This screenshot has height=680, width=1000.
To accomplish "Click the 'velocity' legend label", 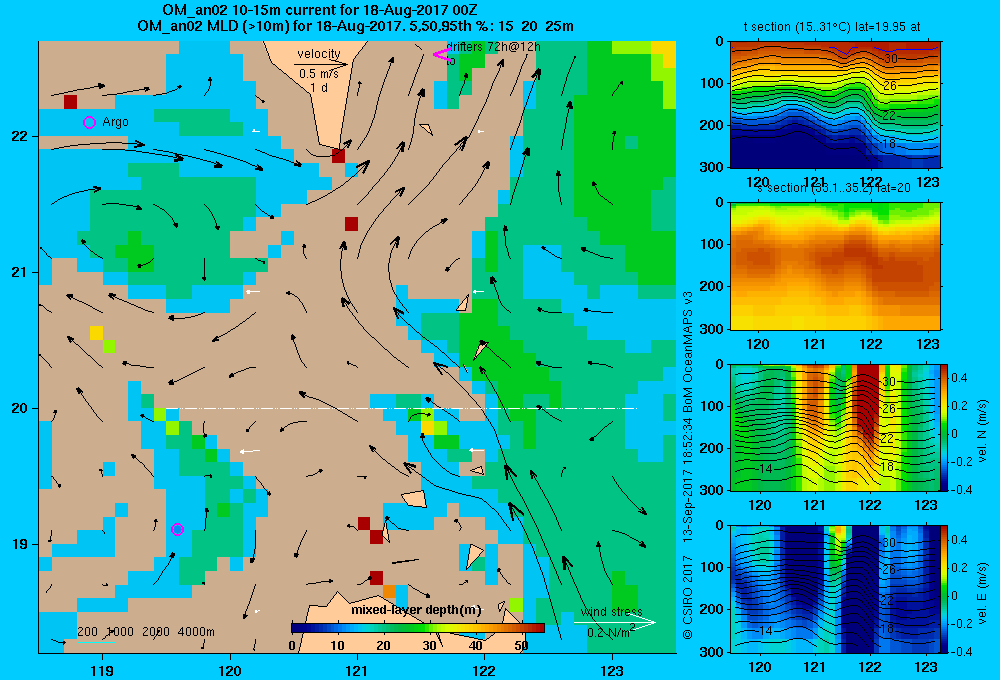I will pyautogui.click(x=319, y=54).
